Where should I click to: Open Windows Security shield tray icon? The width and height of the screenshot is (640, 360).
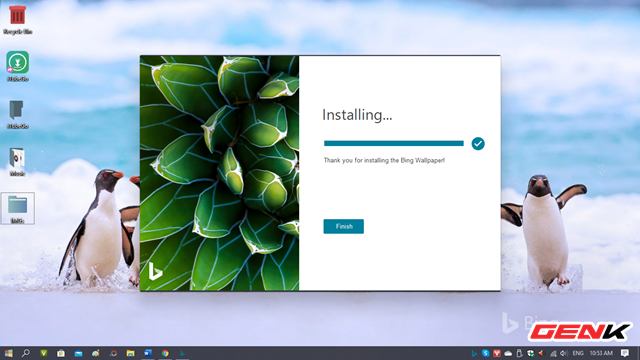(530, 353)
